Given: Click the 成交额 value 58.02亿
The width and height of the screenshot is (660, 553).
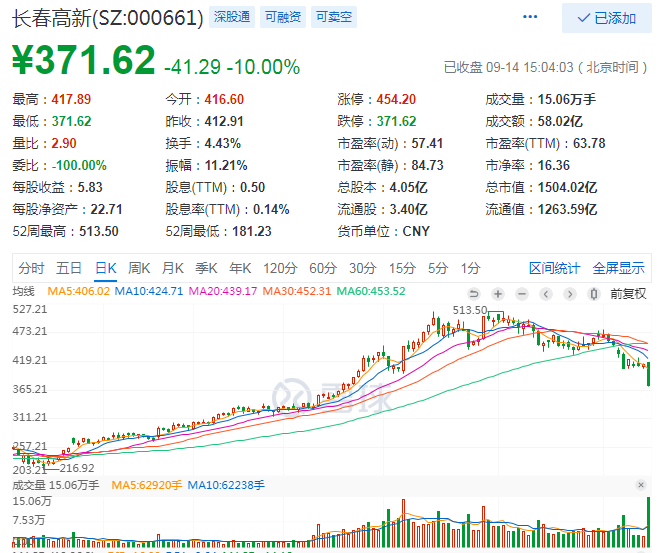Looking at the screenshot, I should coord(560,122).
